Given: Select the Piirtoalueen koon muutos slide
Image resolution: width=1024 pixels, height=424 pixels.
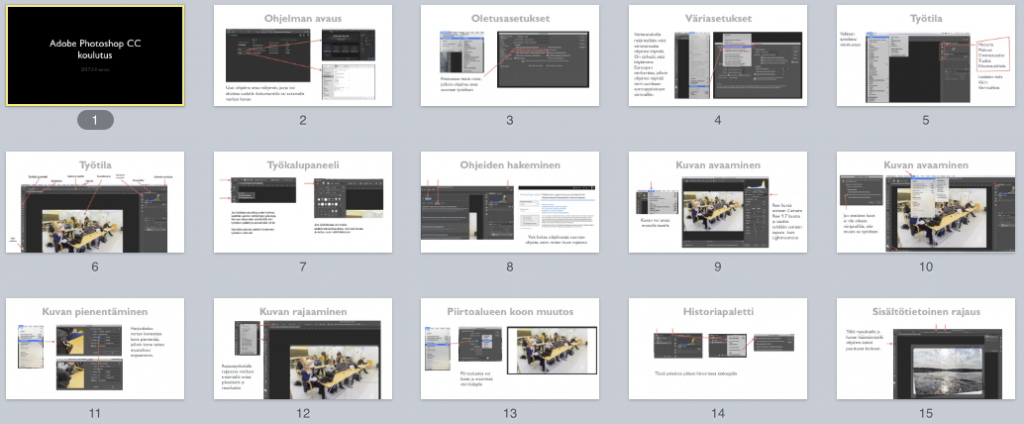Looking at the screenshot, I should pos(510,349).
